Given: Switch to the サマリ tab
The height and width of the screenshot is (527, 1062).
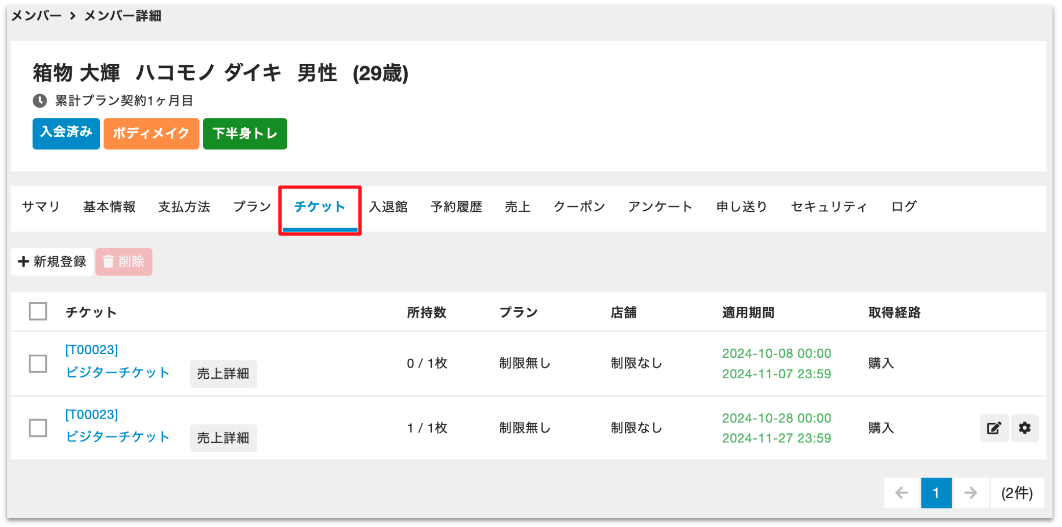Looking at the screenshot, I should tap(41, 207).
